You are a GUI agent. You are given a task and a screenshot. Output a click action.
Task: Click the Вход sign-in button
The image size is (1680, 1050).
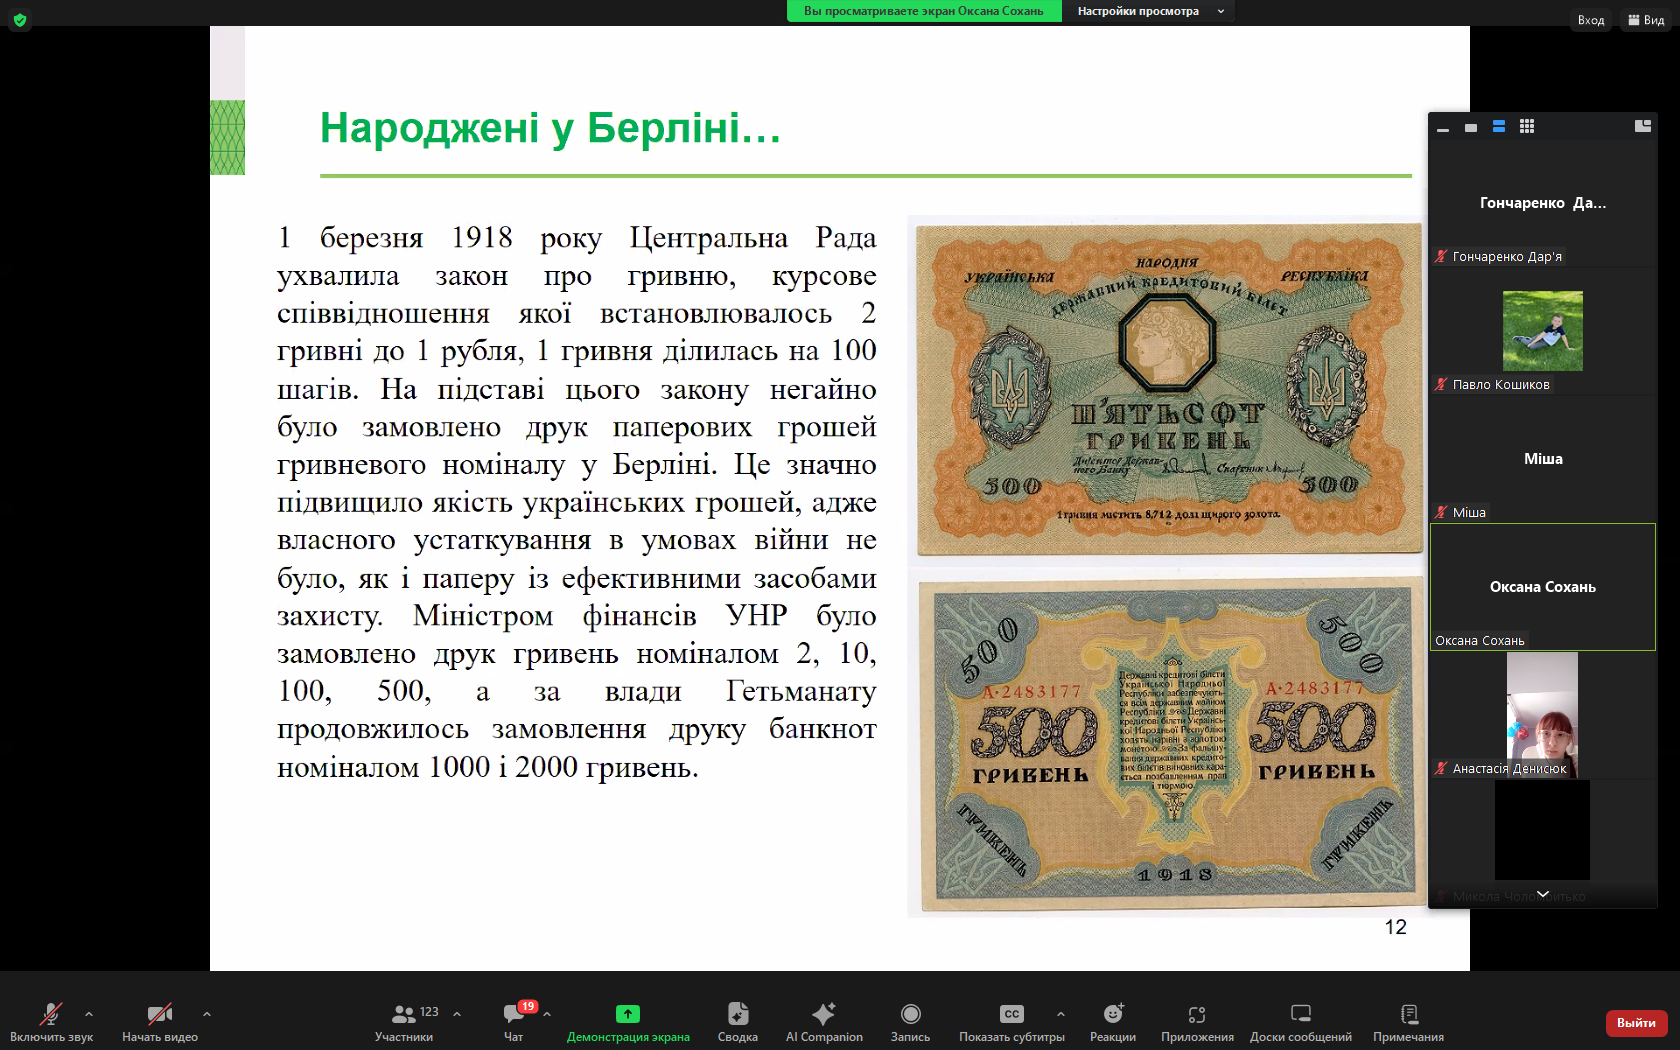point(1590,20)
